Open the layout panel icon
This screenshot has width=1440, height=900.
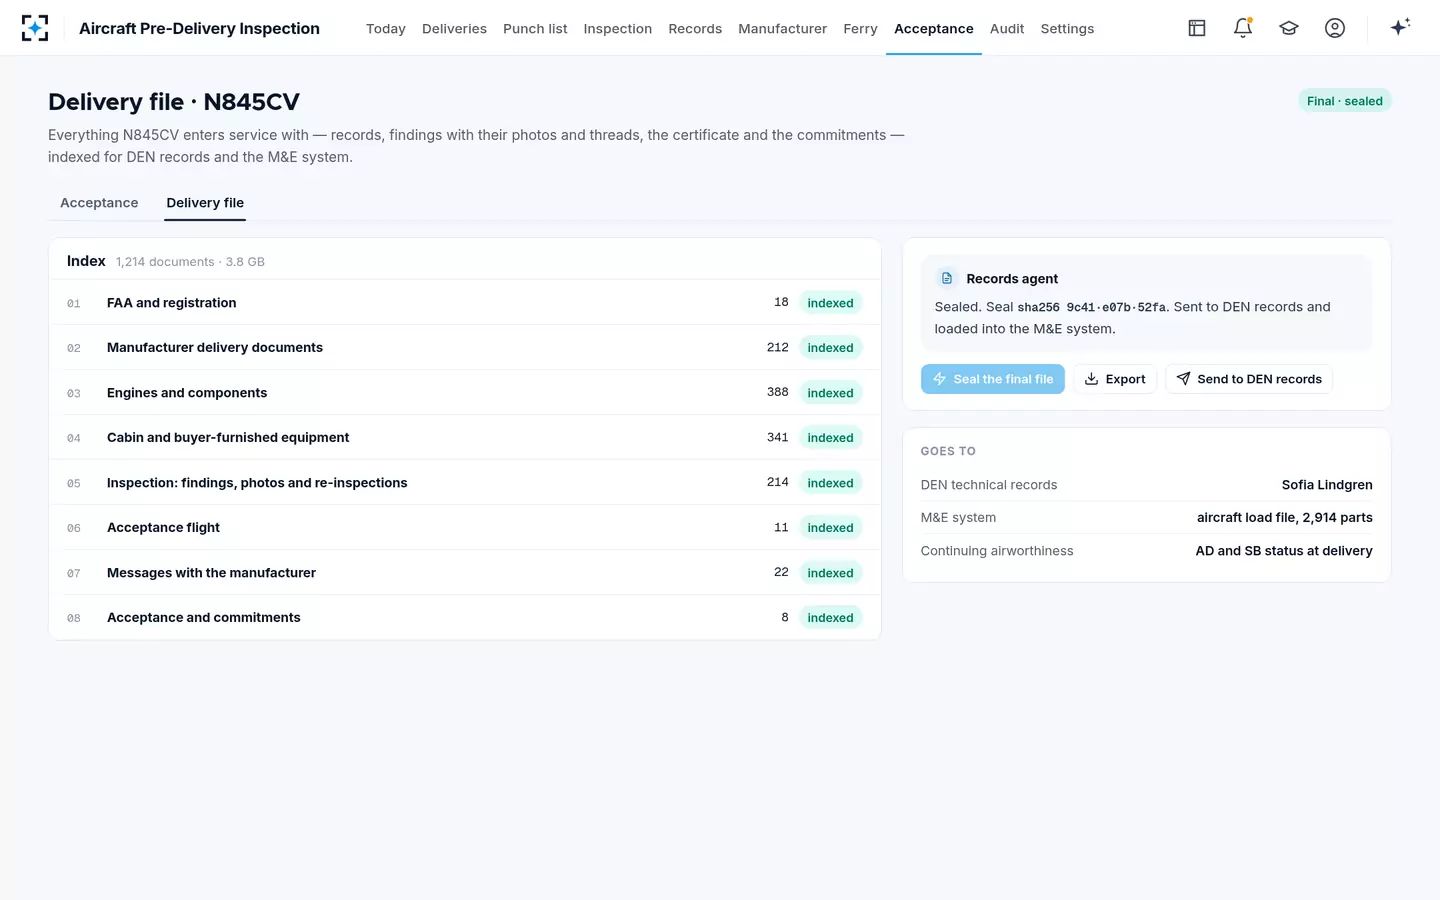pyautogui.click(x=1197, y=28)
